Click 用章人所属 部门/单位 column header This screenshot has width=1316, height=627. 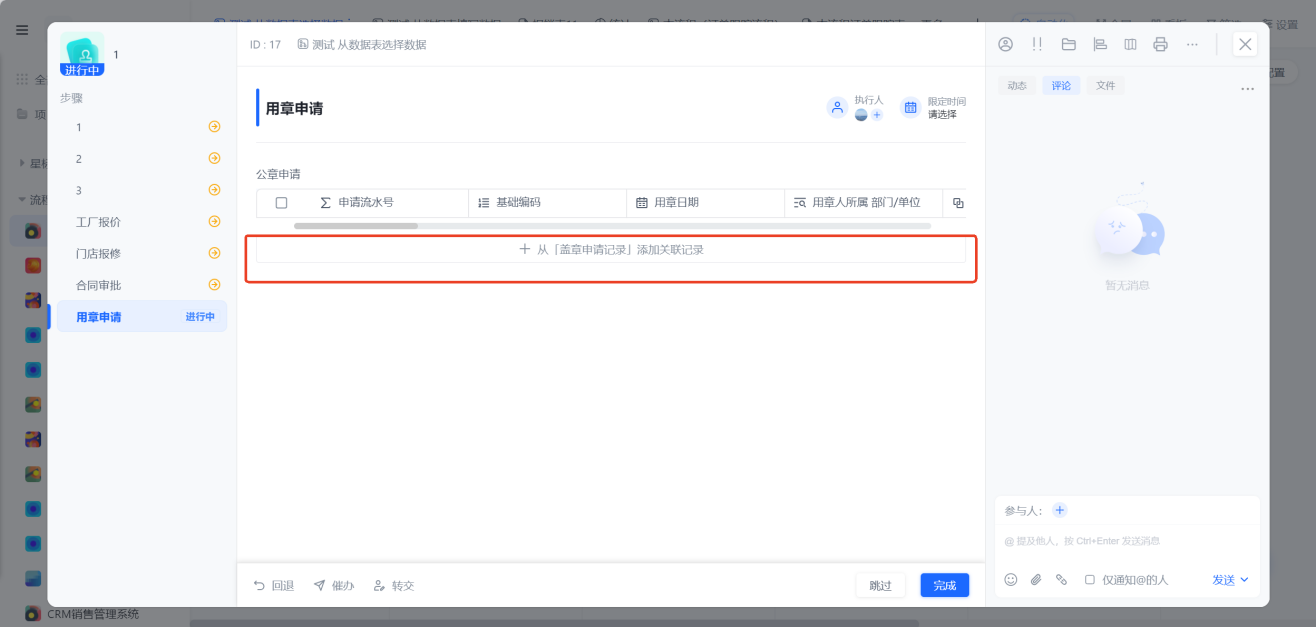coord(864,203)
